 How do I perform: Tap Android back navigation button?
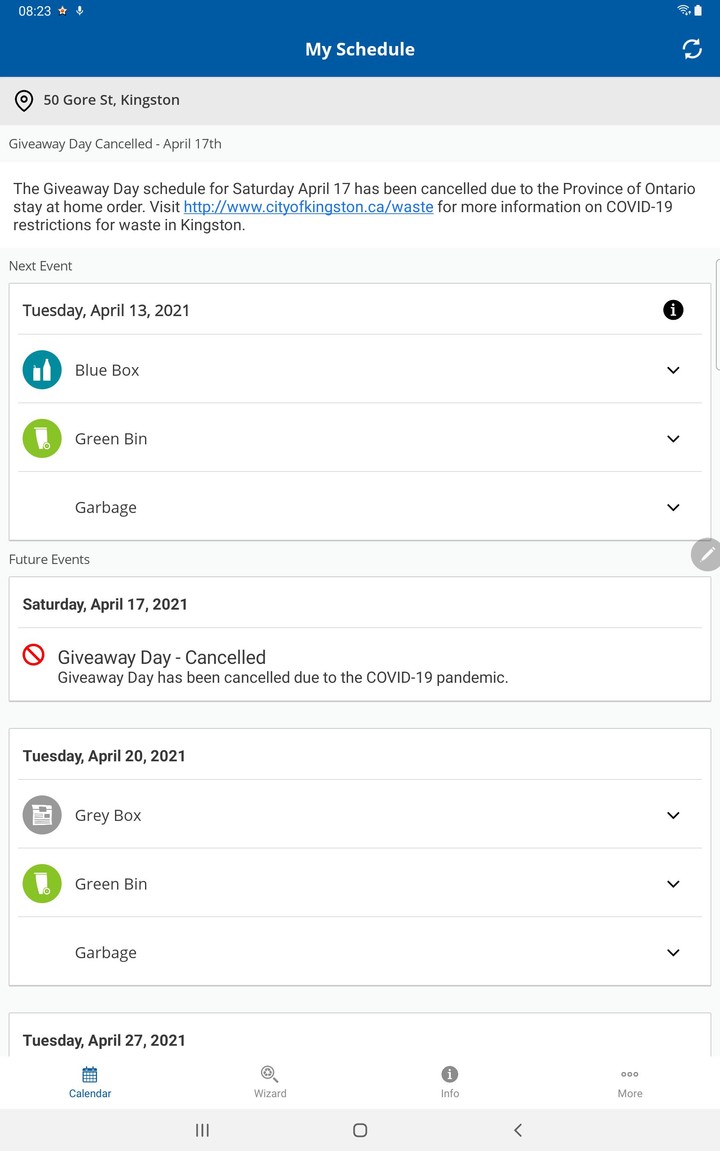click(517, 1130)
